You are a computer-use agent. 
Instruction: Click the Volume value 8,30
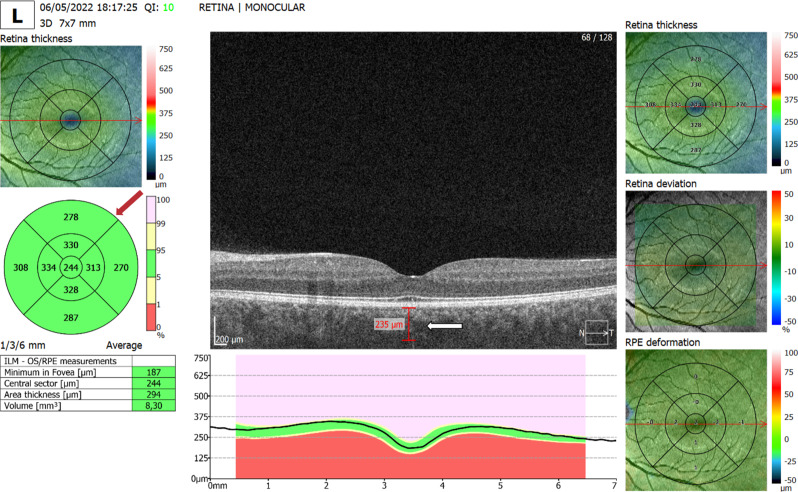click(x=154, y=406)
